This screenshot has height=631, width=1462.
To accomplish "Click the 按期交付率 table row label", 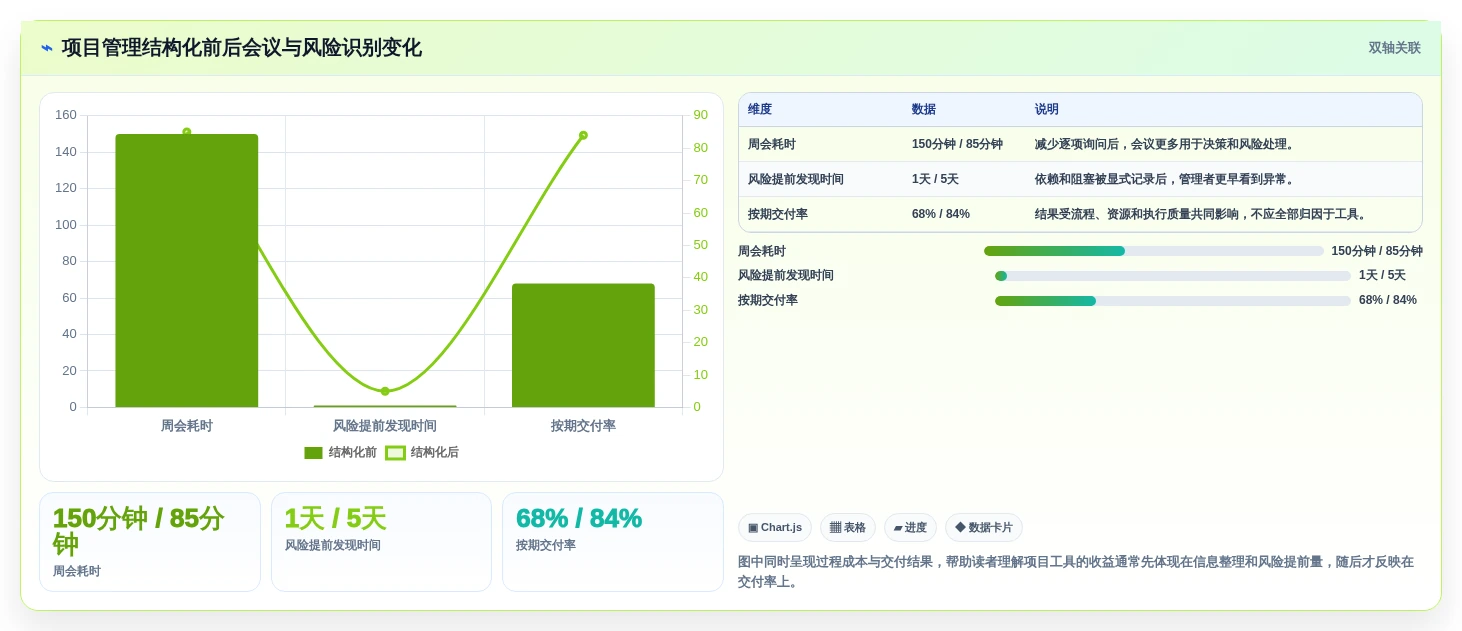I will click(x=778, y=214).
